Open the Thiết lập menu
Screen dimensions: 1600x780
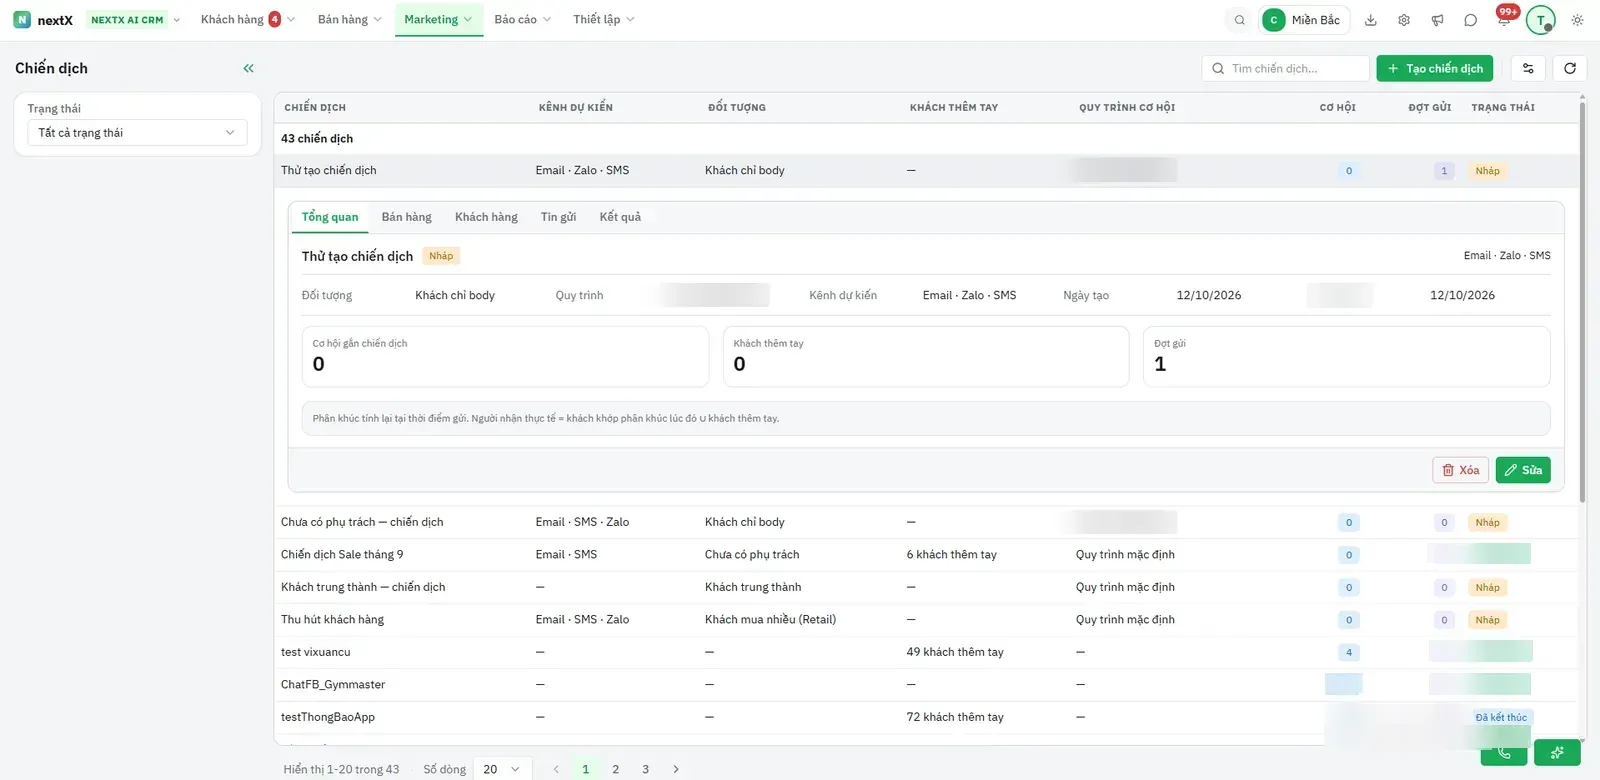click(x=603, y=20)
